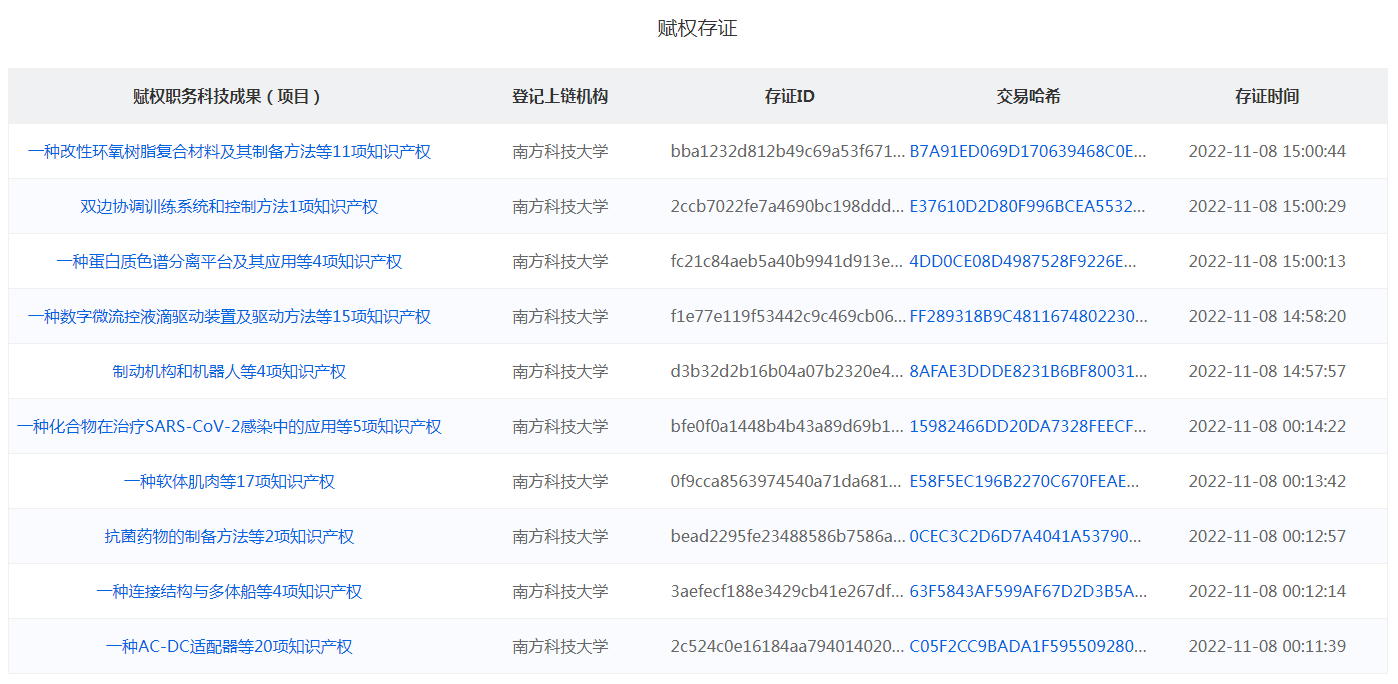Select certificate ID 3aefecf188e3429cb41e267df...
This screenshot has width=1398, height=684.
788,592
